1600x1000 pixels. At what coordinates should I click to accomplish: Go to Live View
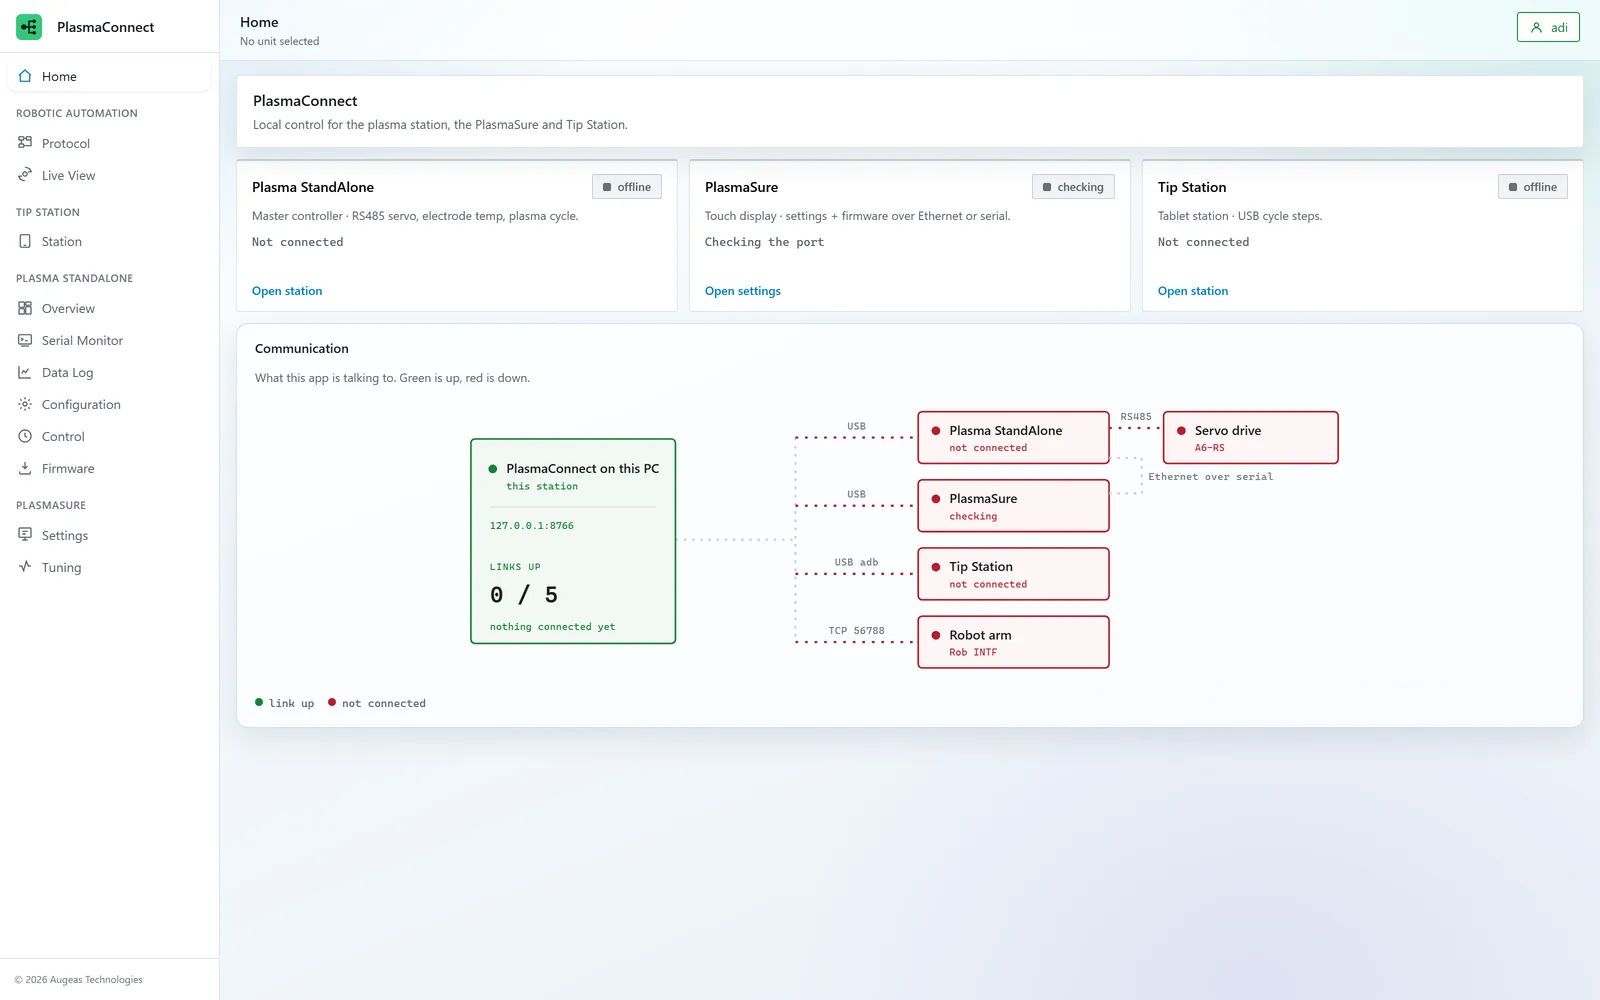(x=109, y=175)
